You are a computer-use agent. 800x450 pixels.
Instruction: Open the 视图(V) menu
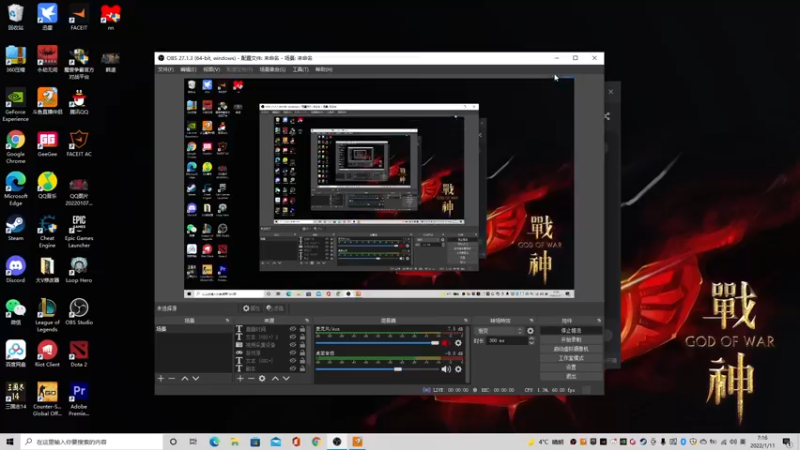coord(211,69)
